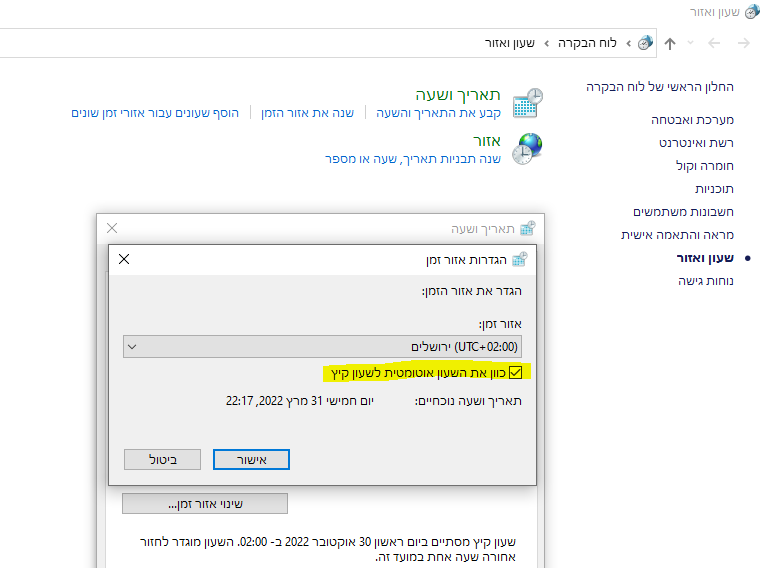The width and height of the screenshot is (763, 568).
Task: Click the forward arrow navigation icon
Action: [744, 43]
